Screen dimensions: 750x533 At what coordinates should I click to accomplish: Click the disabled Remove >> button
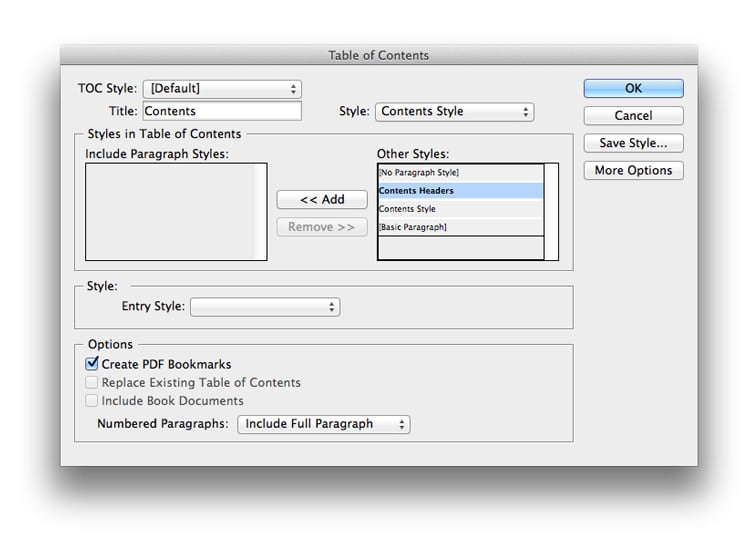click(322, 227)
